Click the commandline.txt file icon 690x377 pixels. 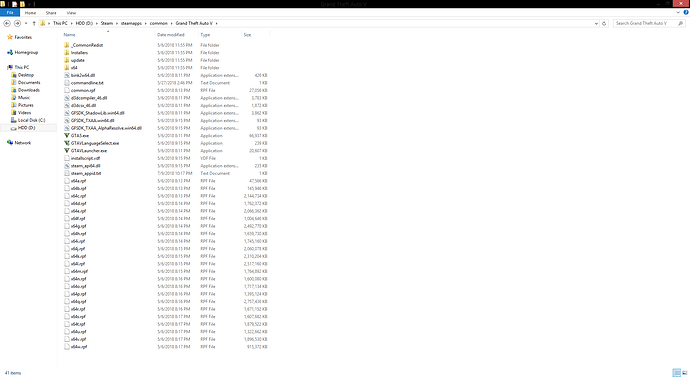(x=67, y=83)
